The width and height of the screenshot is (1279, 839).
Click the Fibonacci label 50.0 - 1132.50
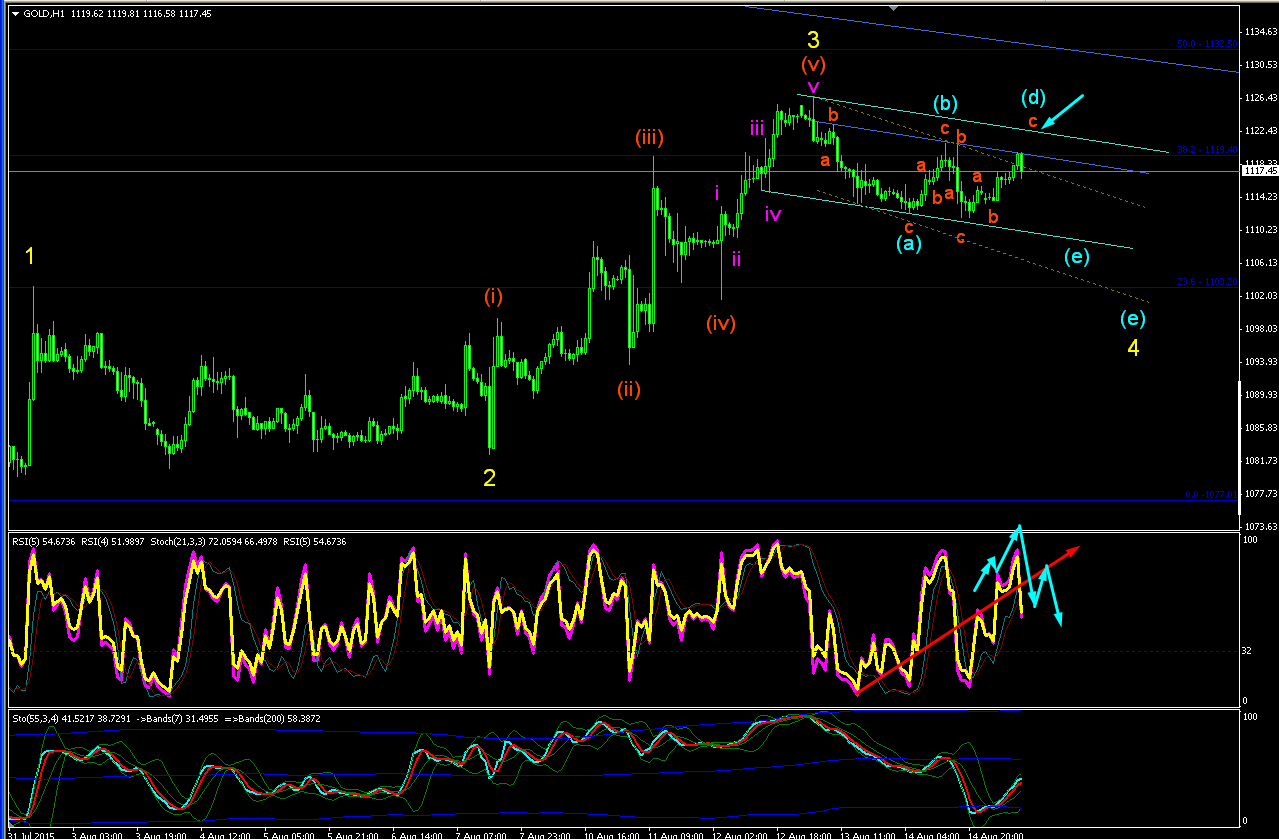tap(1207, 44)
